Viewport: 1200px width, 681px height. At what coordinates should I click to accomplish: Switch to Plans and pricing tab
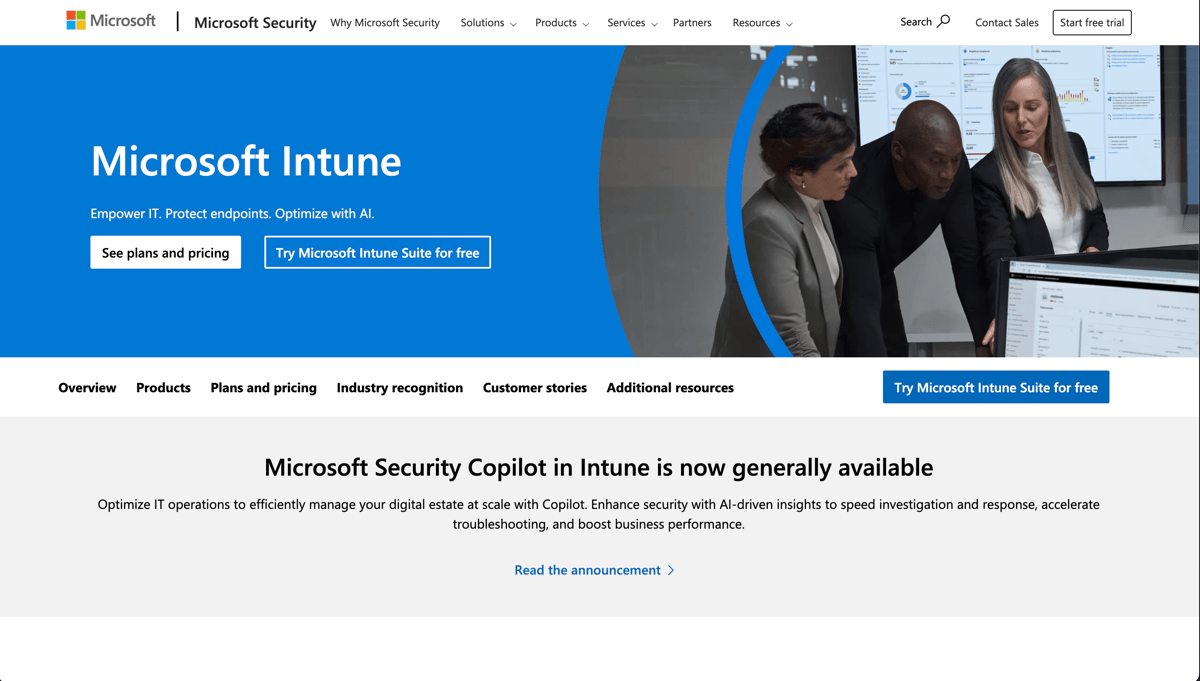(263, 387)
